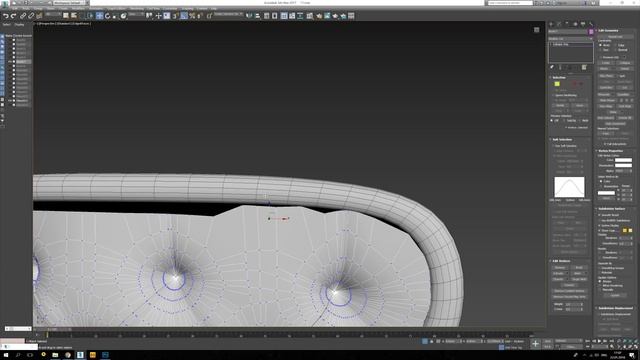
Task: Activate the Unlink Selection tool
Action: tap(31, 16)
